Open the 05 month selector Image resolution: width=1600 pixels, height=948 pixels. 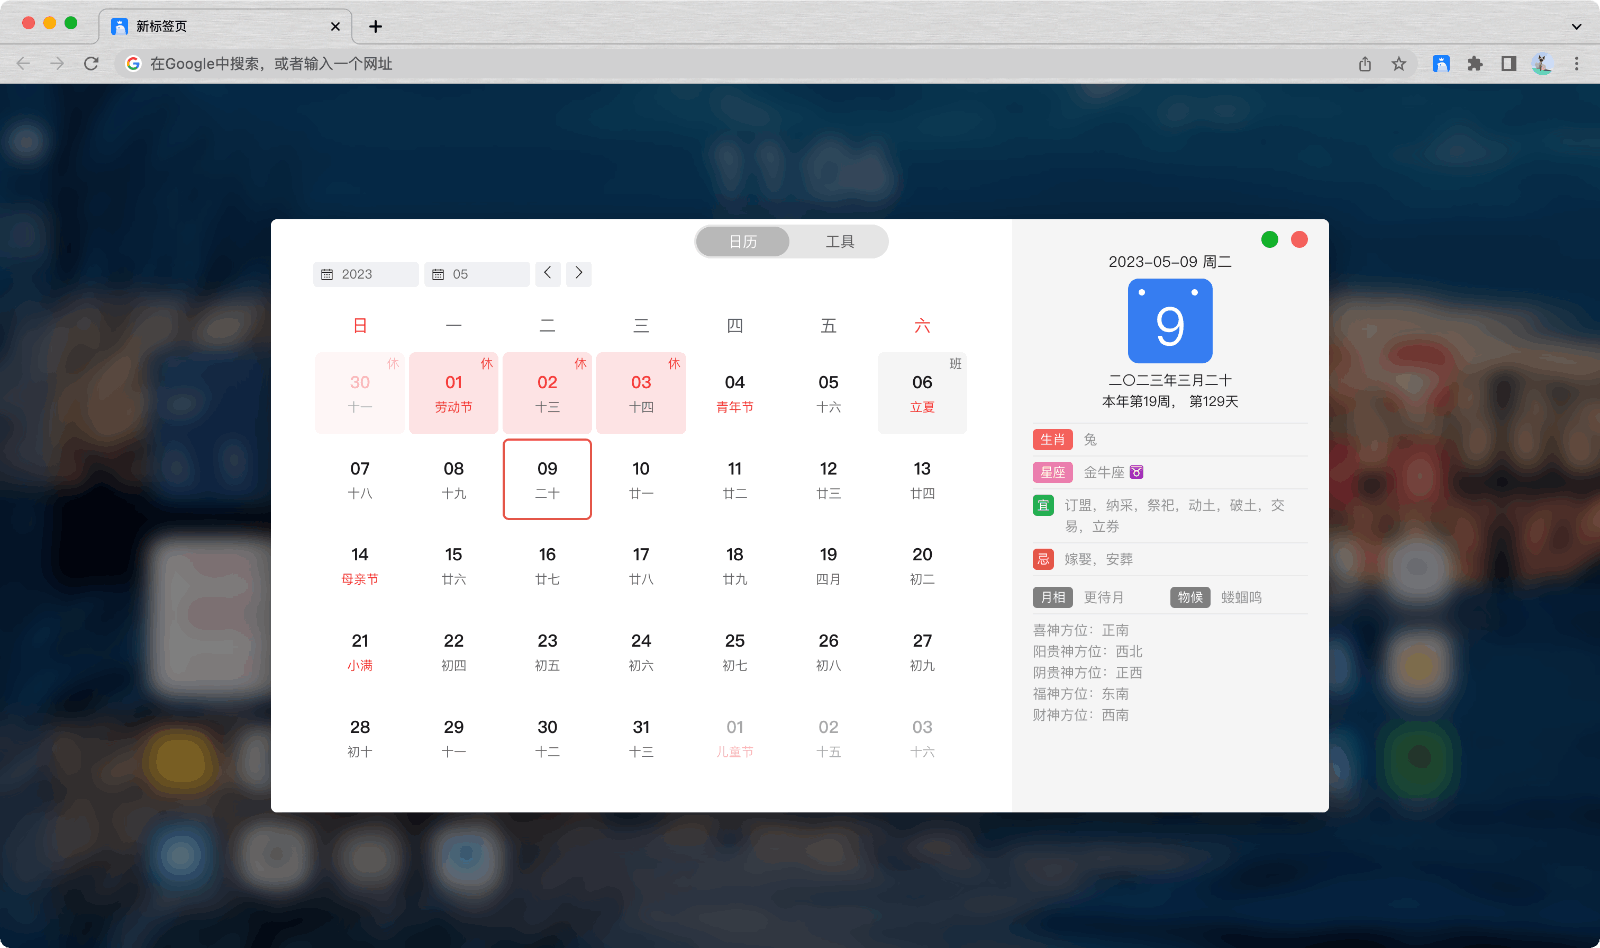477,274
